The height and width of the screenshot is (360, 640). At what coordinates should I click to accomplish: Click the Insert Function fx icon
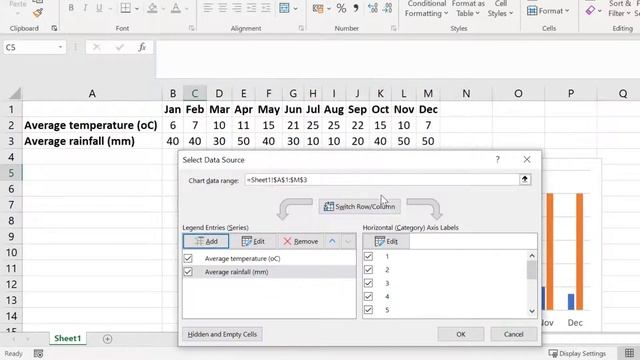pyautogui.click(x=142, y=47)
